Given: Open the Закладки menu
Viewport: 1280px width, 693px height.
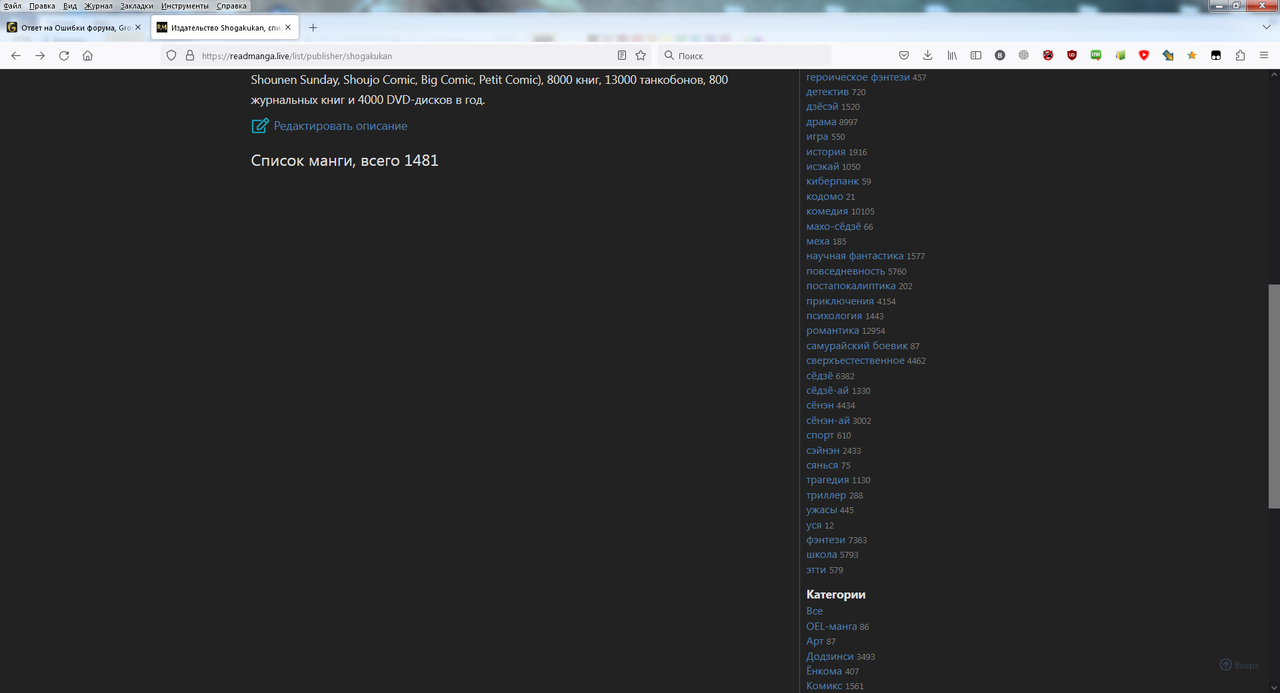Looking at the screenshot, I should tap(137, 6).
